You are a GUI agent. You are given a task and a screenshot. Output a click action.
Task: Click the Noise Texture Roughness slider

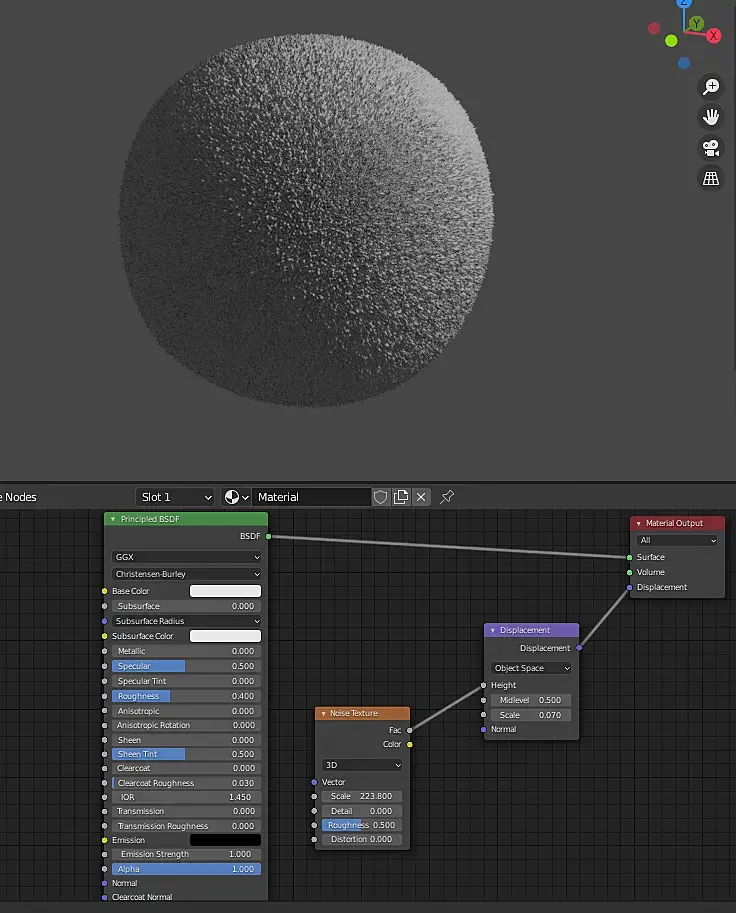pos(362,825)
